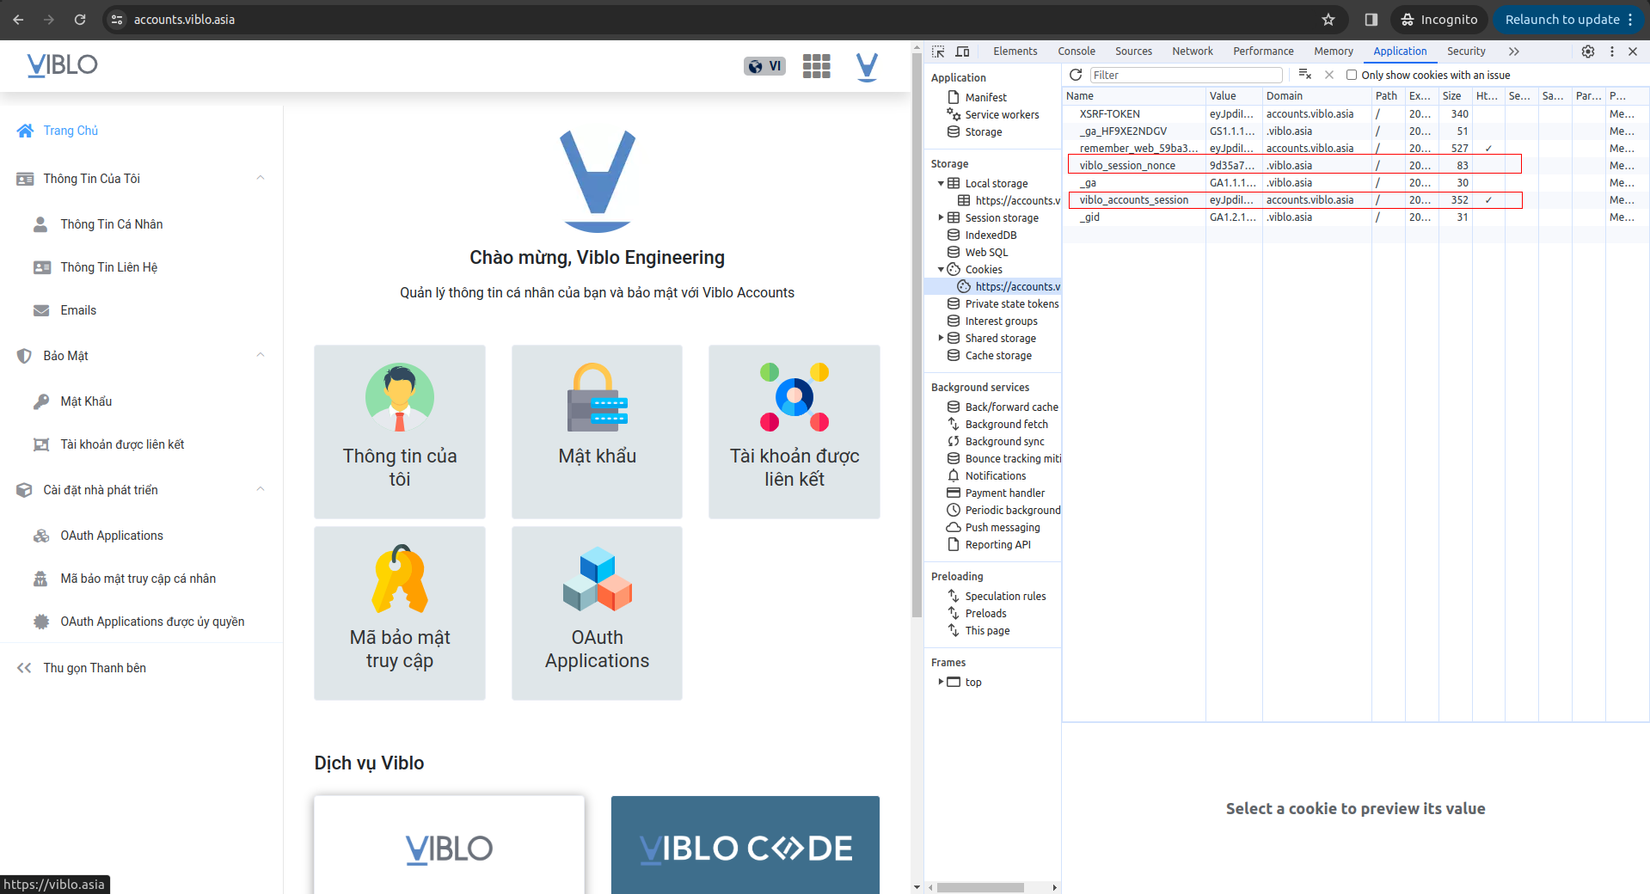This screenshot has height=894, width=1650.
Task: Open DevTools settings gear
Action: (x=1588, y=51)
